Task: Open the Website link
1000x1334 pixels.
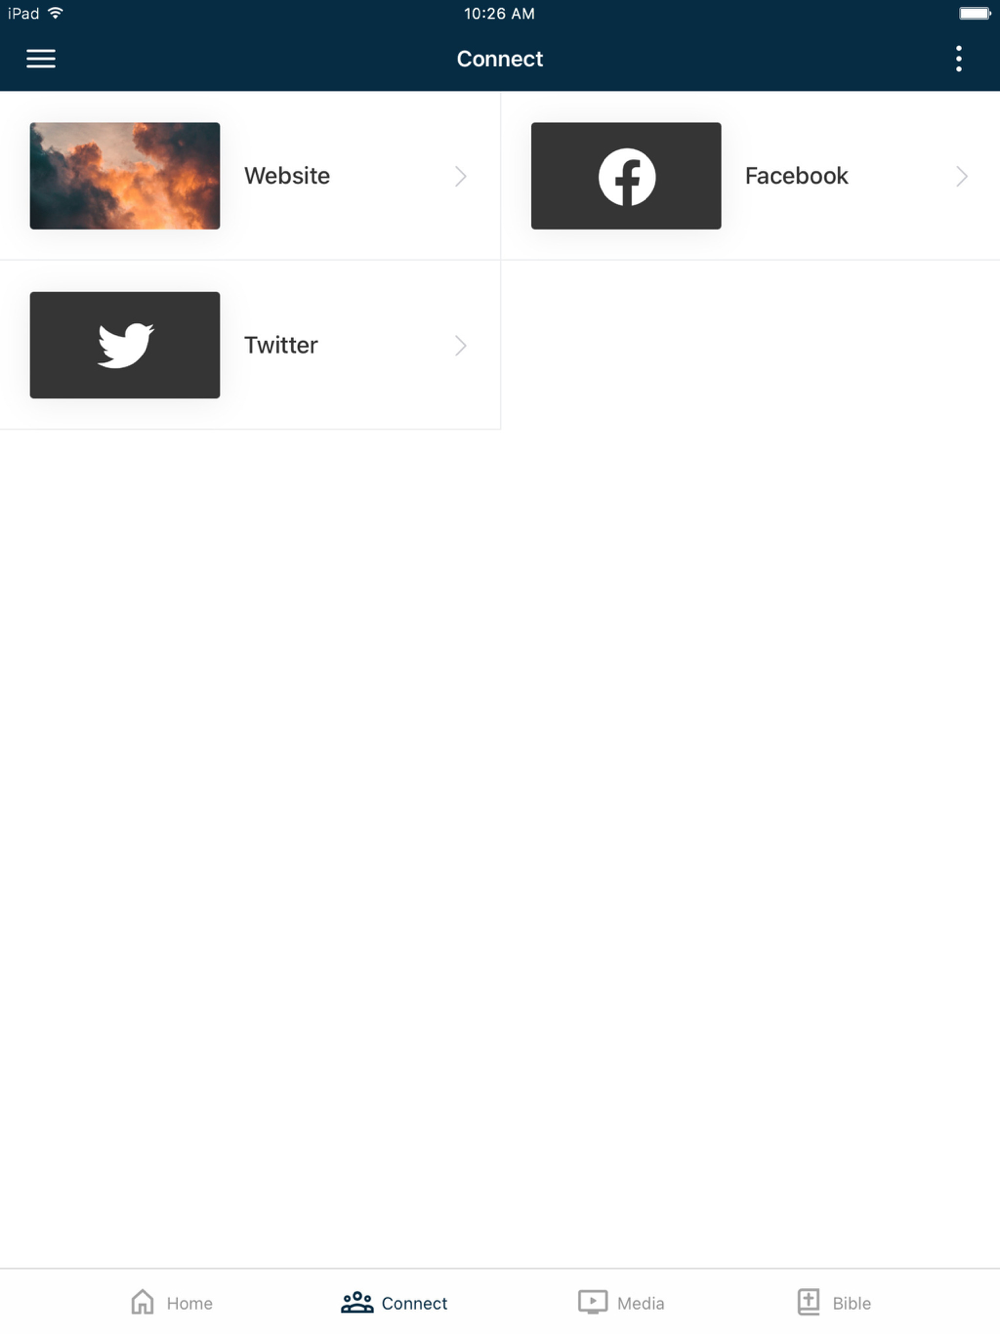Action: [250, 176]
